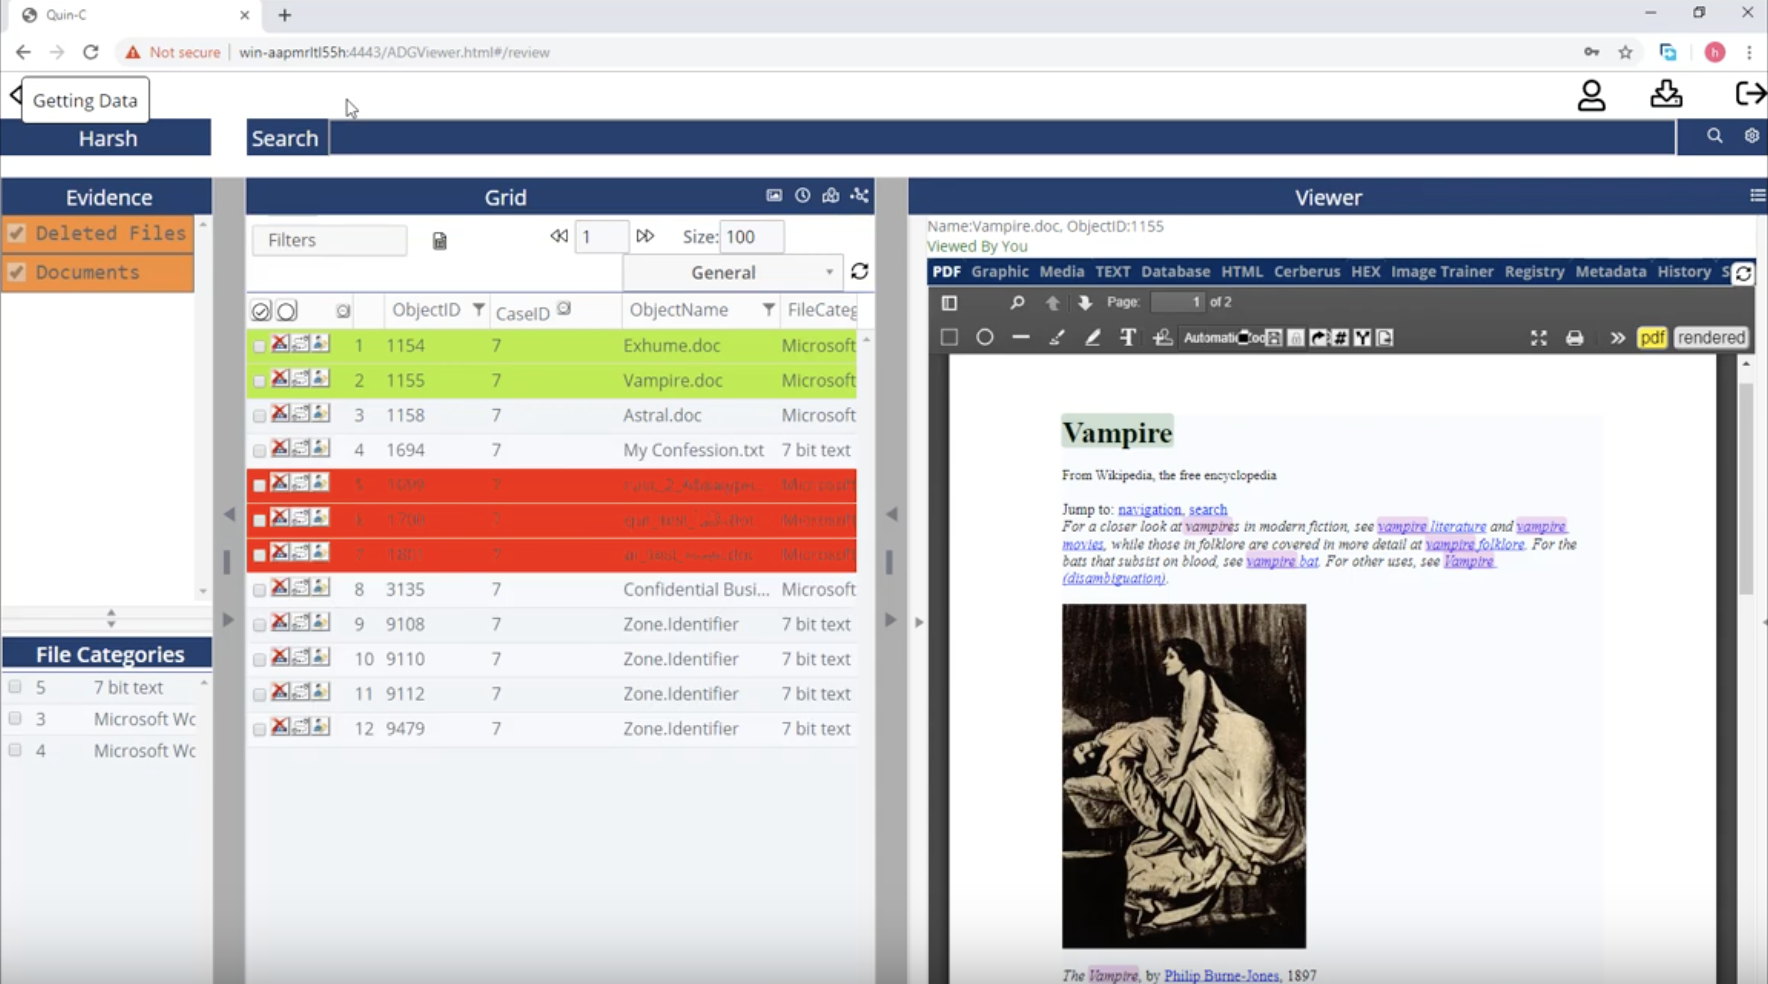This screenshot has width=1768, height=984.
Task: Check file category 4 Microsoft checkbox
Action: (x=15, y=750)
